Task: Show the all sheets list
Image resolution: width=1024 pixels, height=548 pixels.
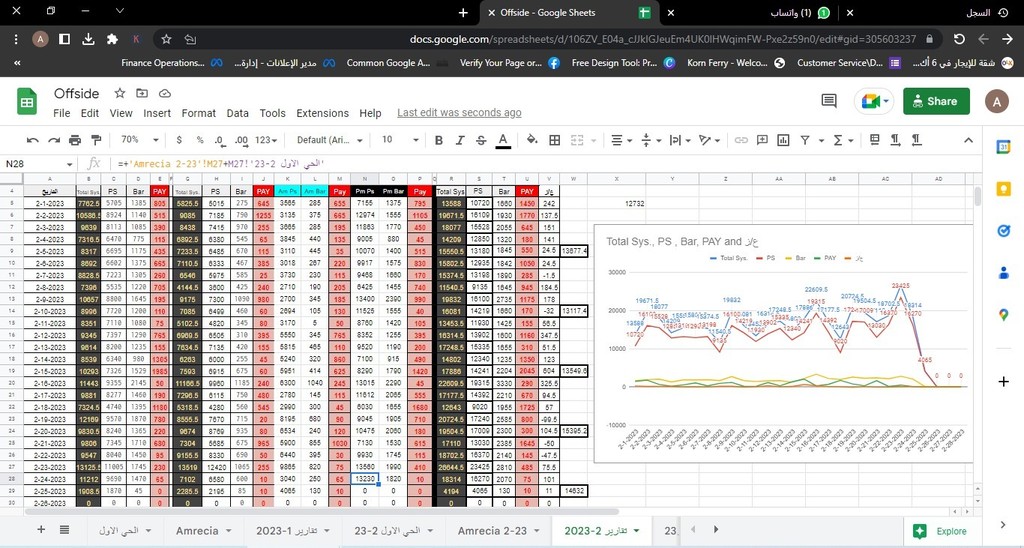Action: [x=64, y=530]
